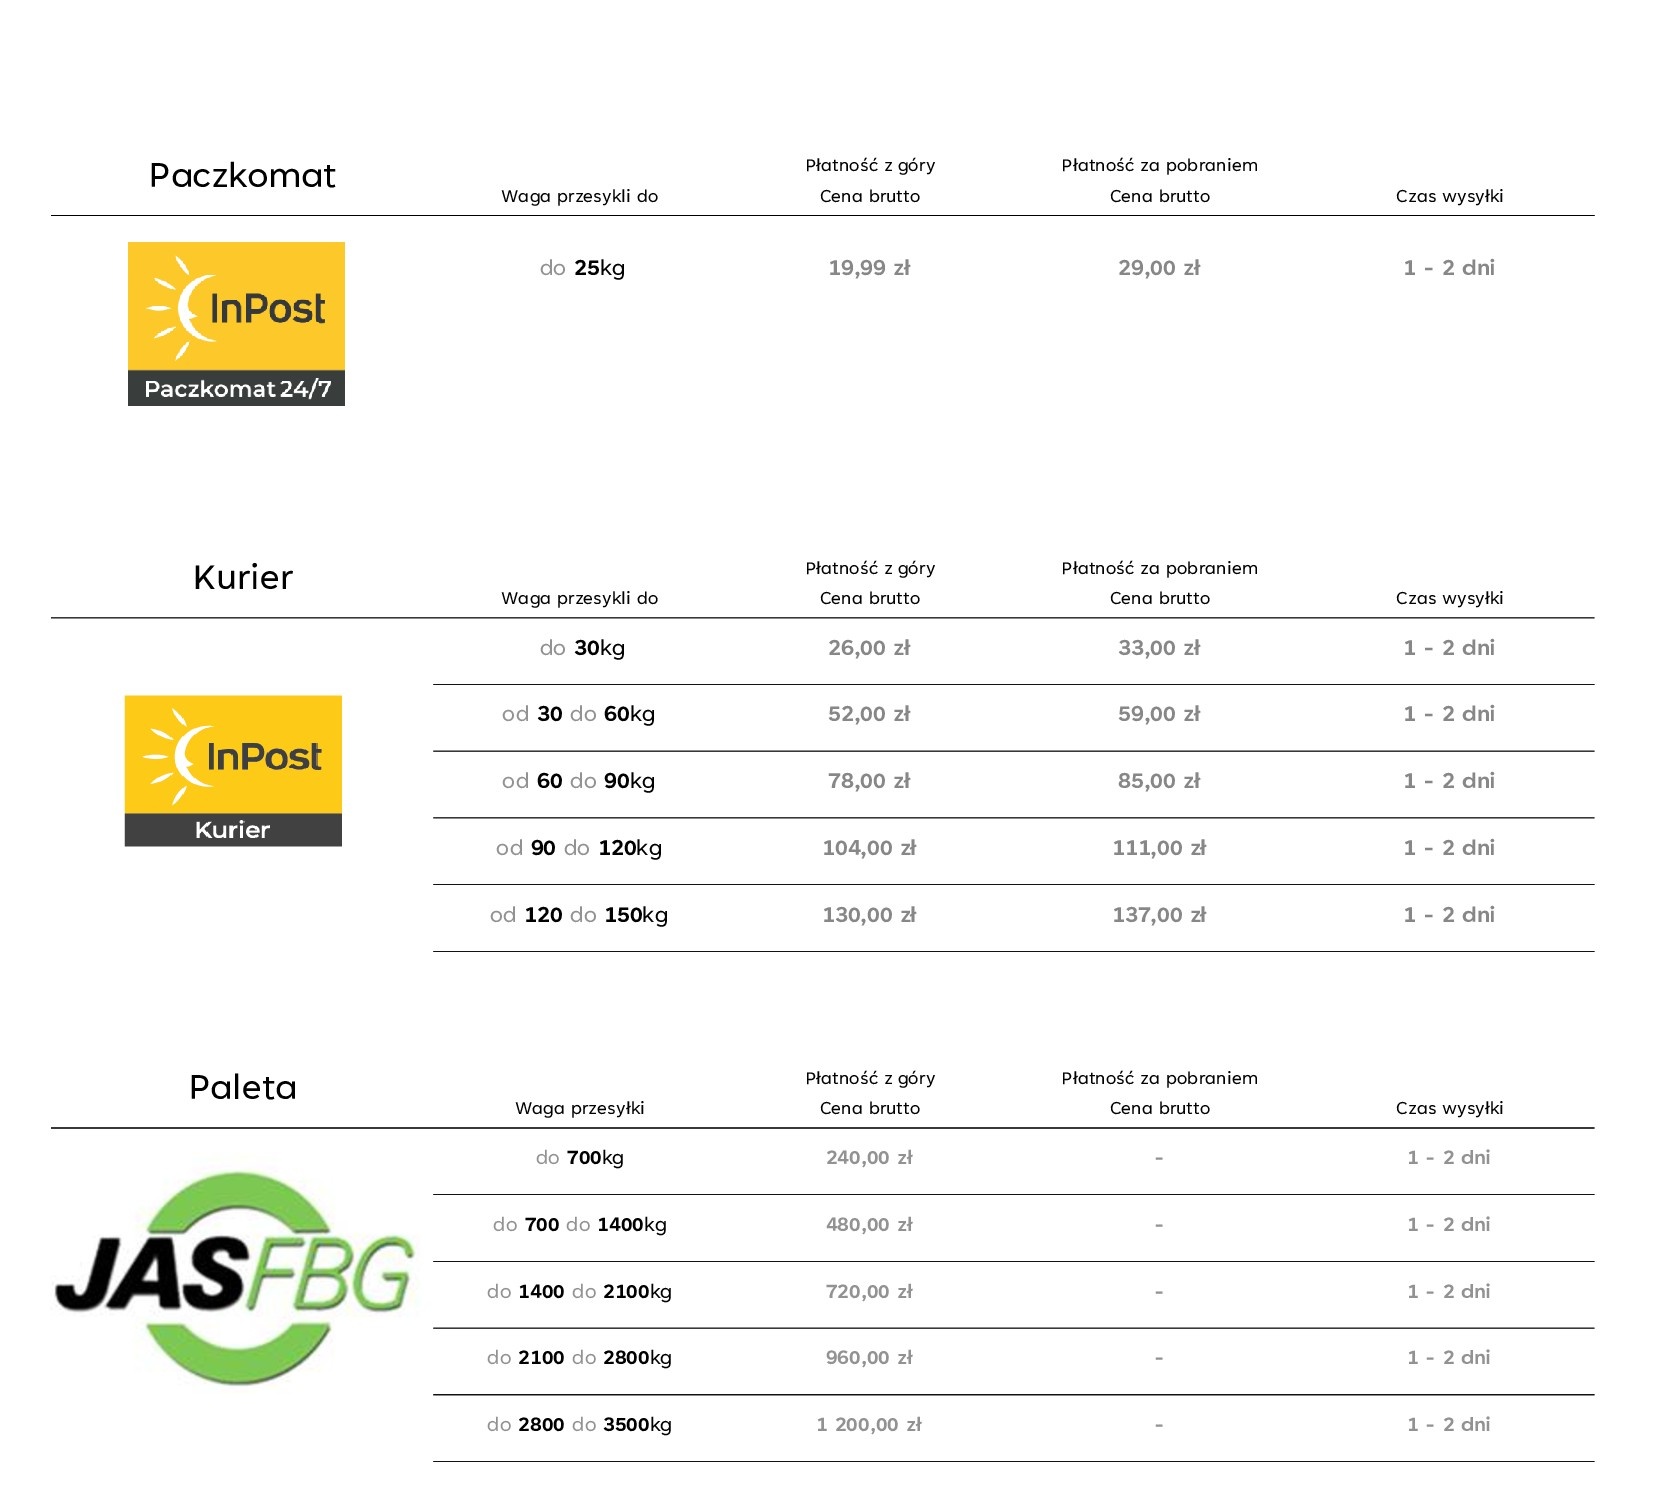Select the Paczkomat section heading
Image resolution: width=1653 pixels, height=1507 pixels.
[x=242, y=176]
